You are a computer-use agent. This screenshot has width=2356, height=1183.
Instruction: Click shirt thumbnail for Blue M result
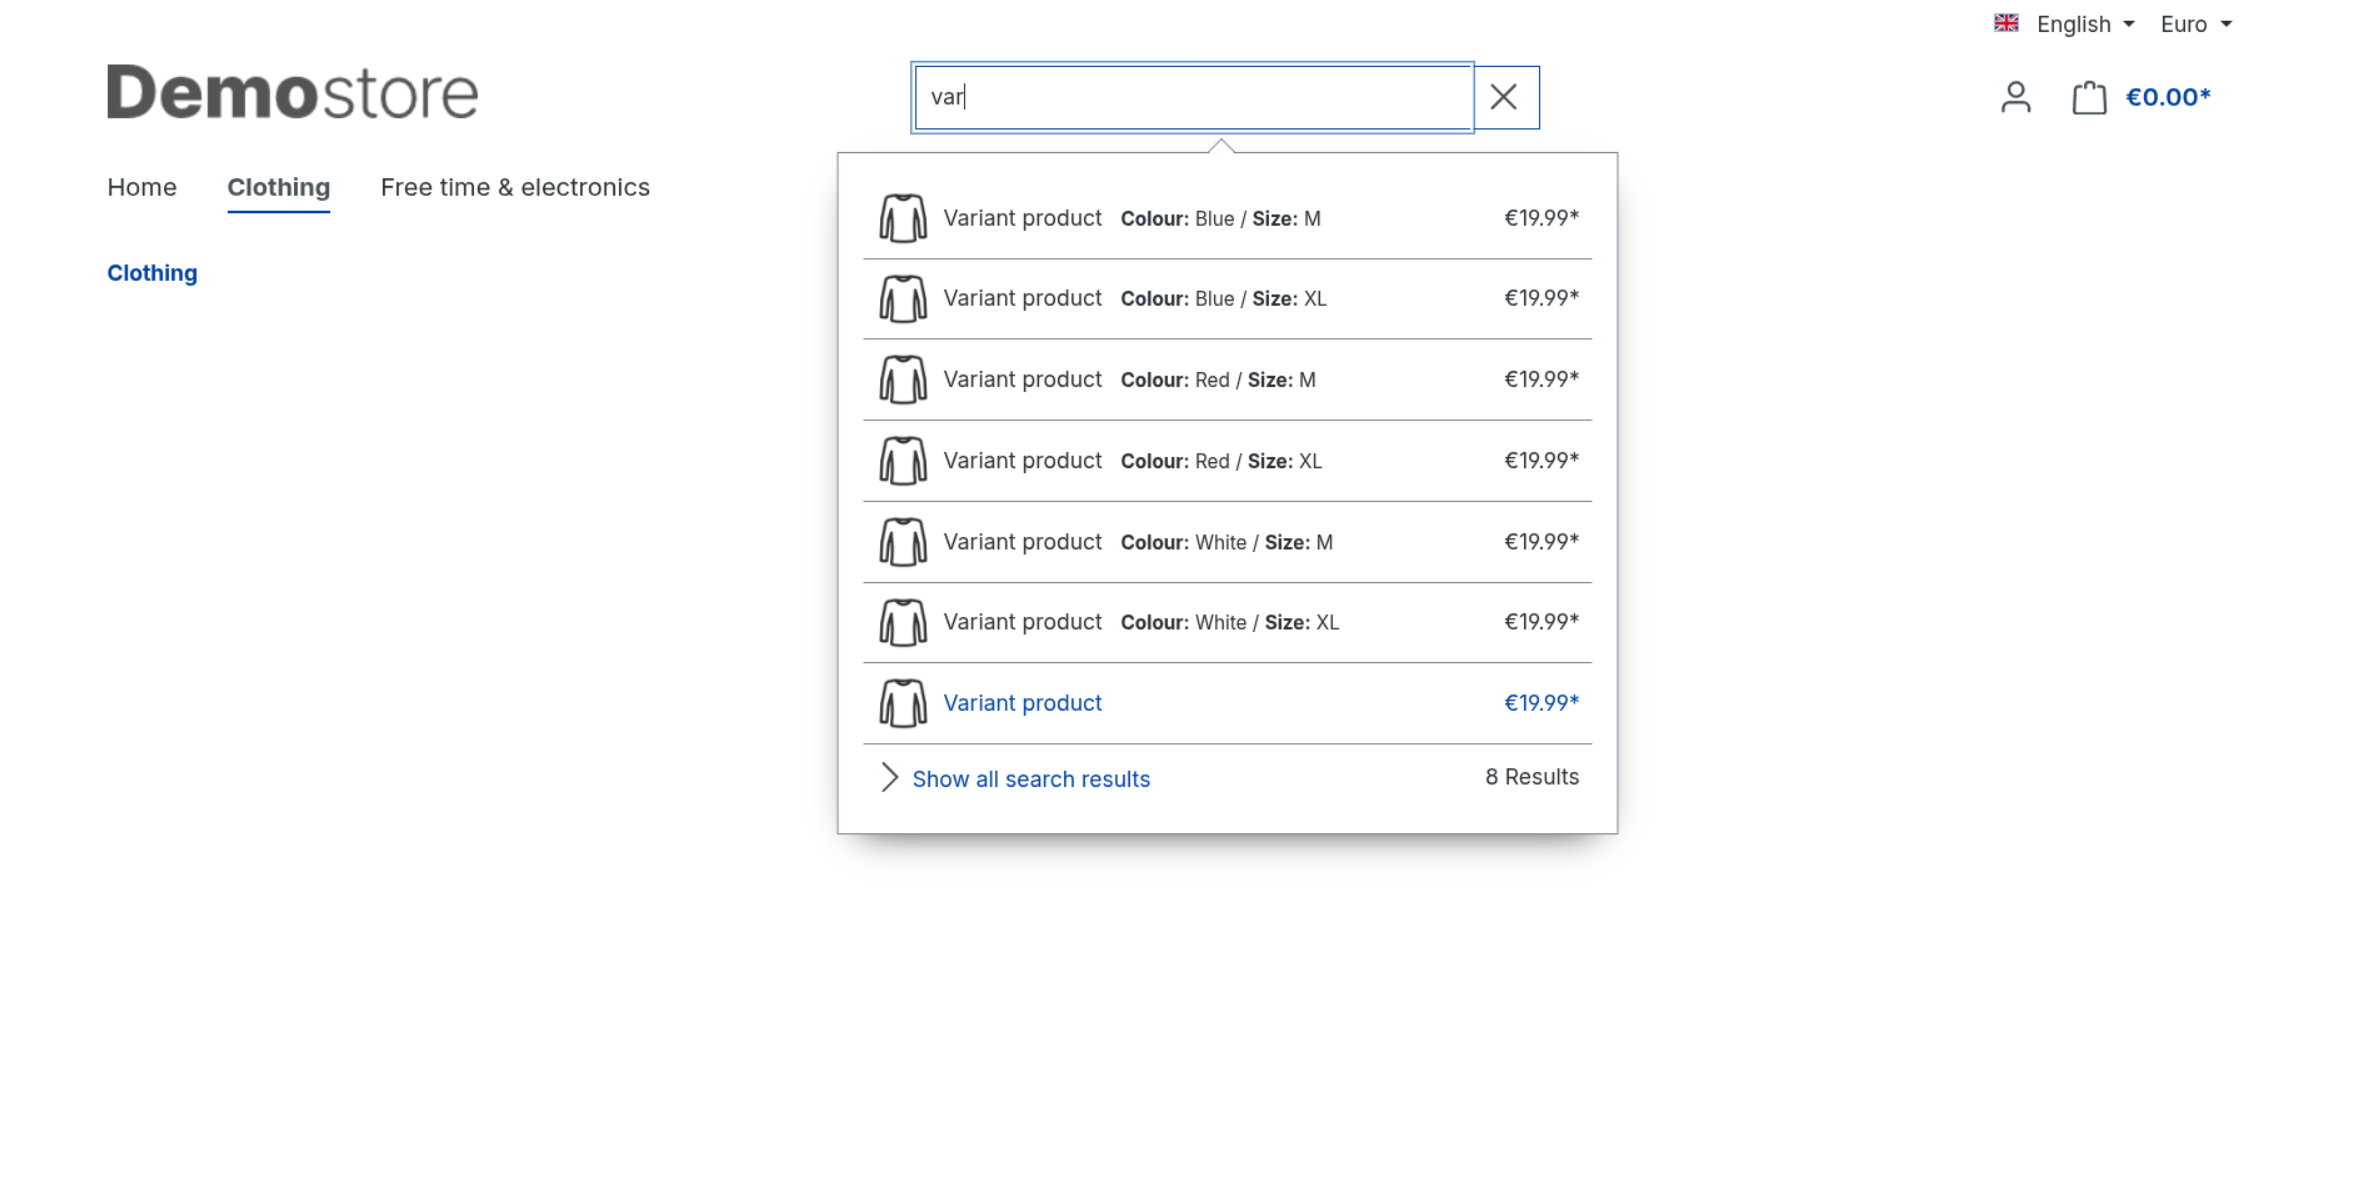click(x=902, y=218)
